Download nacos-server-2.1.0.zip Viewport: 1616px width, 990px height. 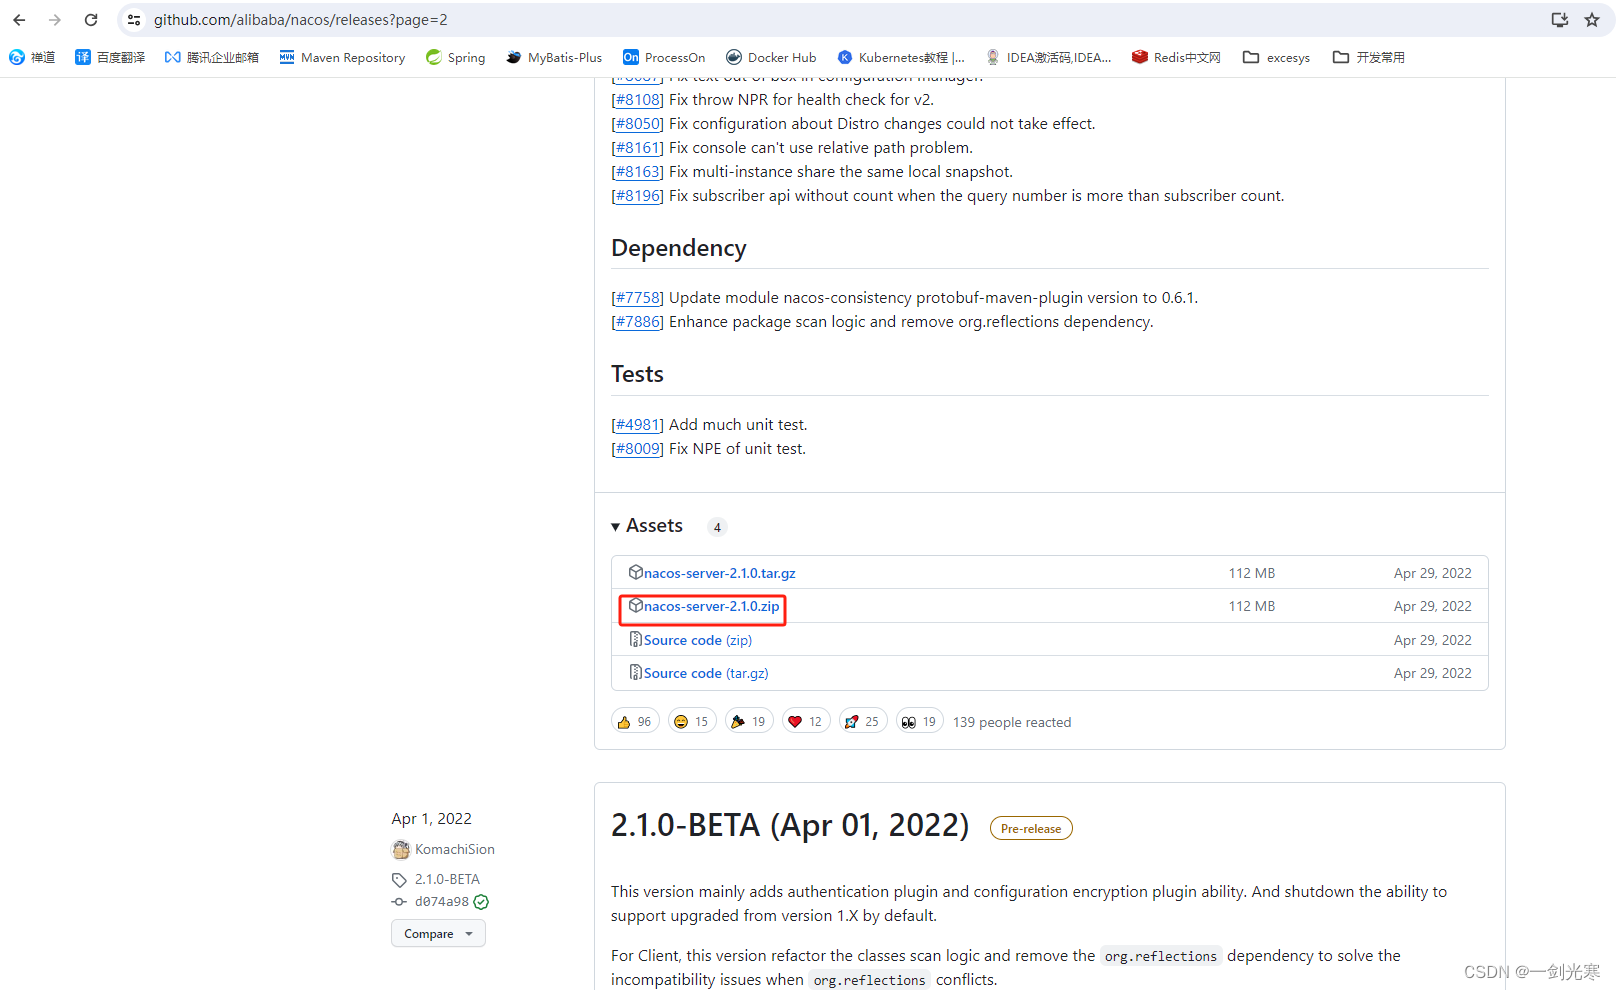coord(711,606)
